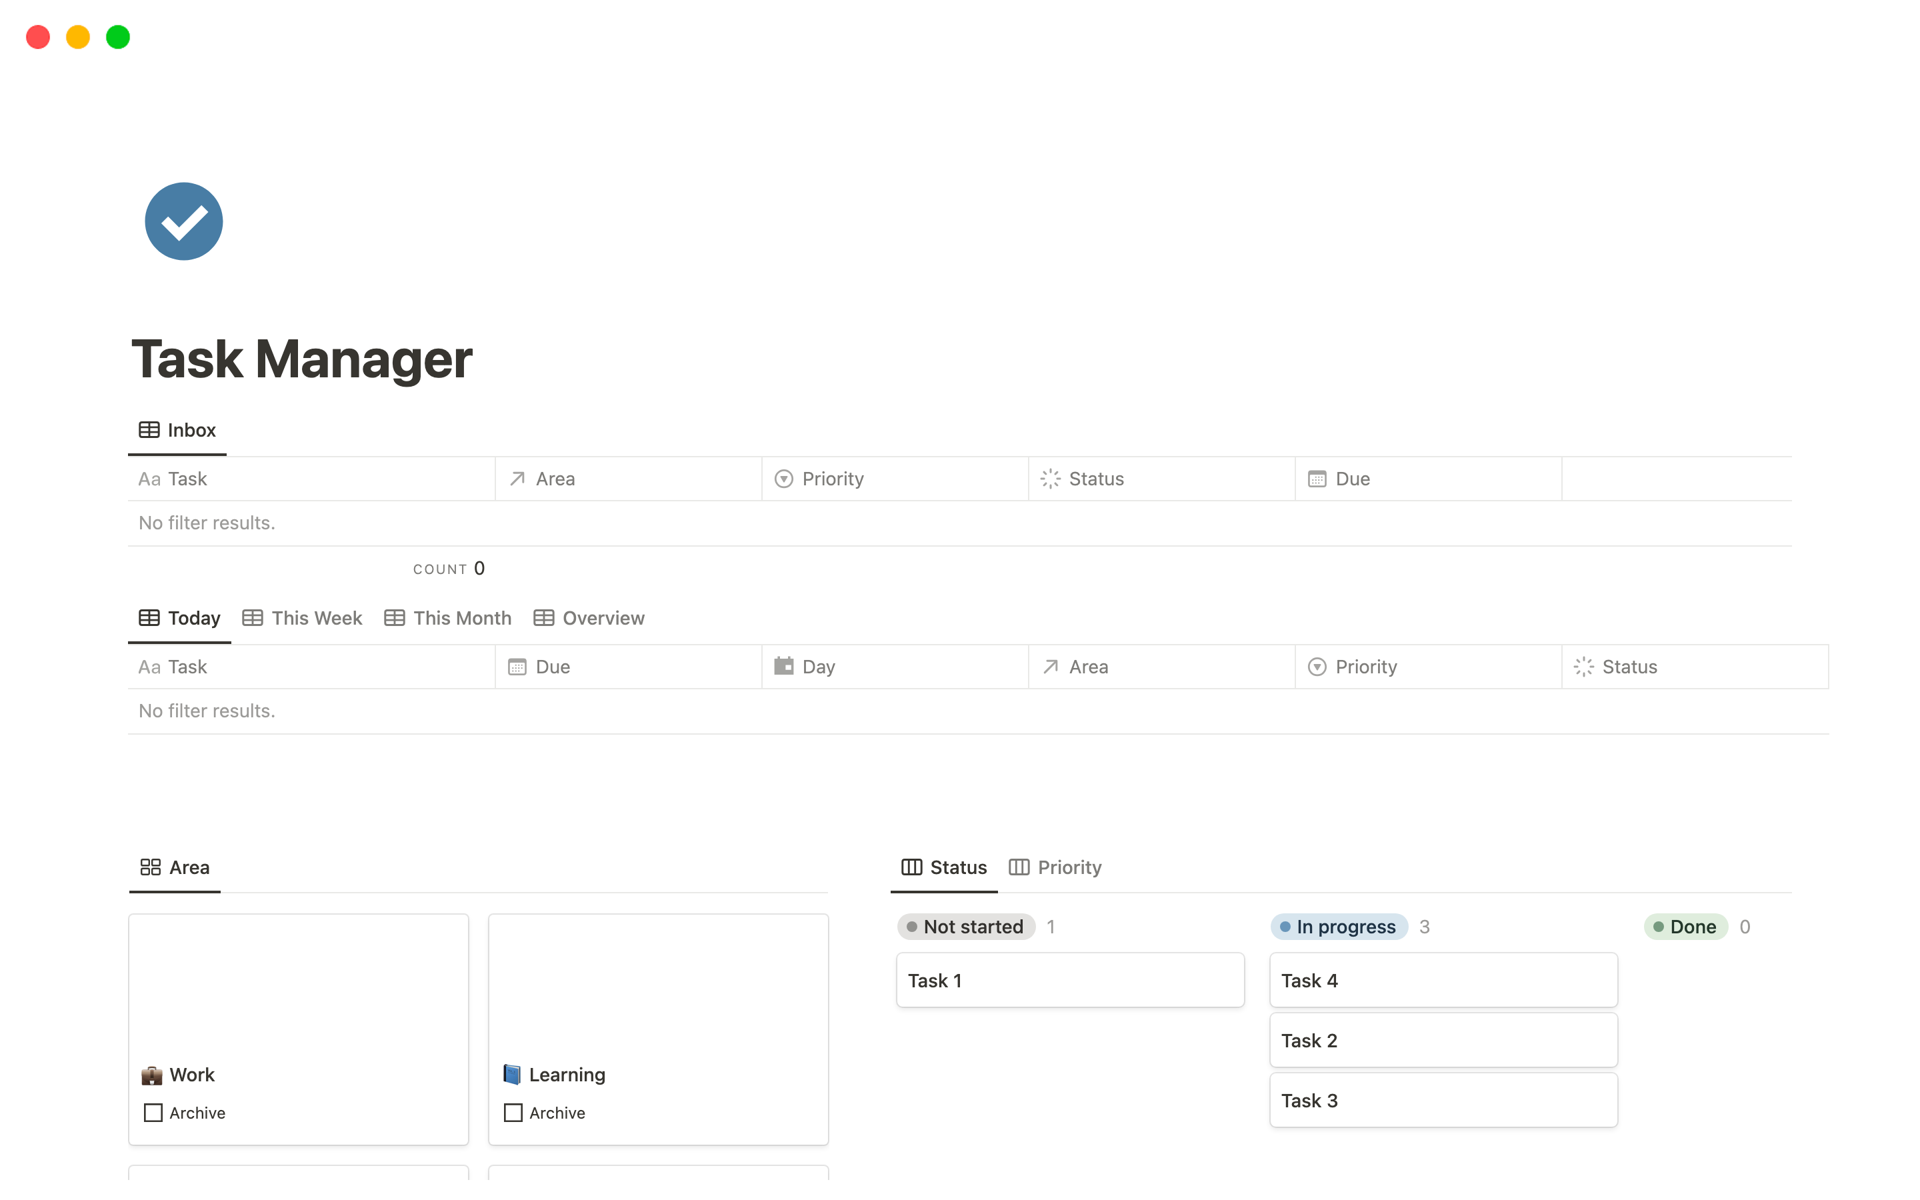Screen dimensions: 1920x1200
Task: Click the Priority column icon in Inbox table
Action: click(784, 479)
